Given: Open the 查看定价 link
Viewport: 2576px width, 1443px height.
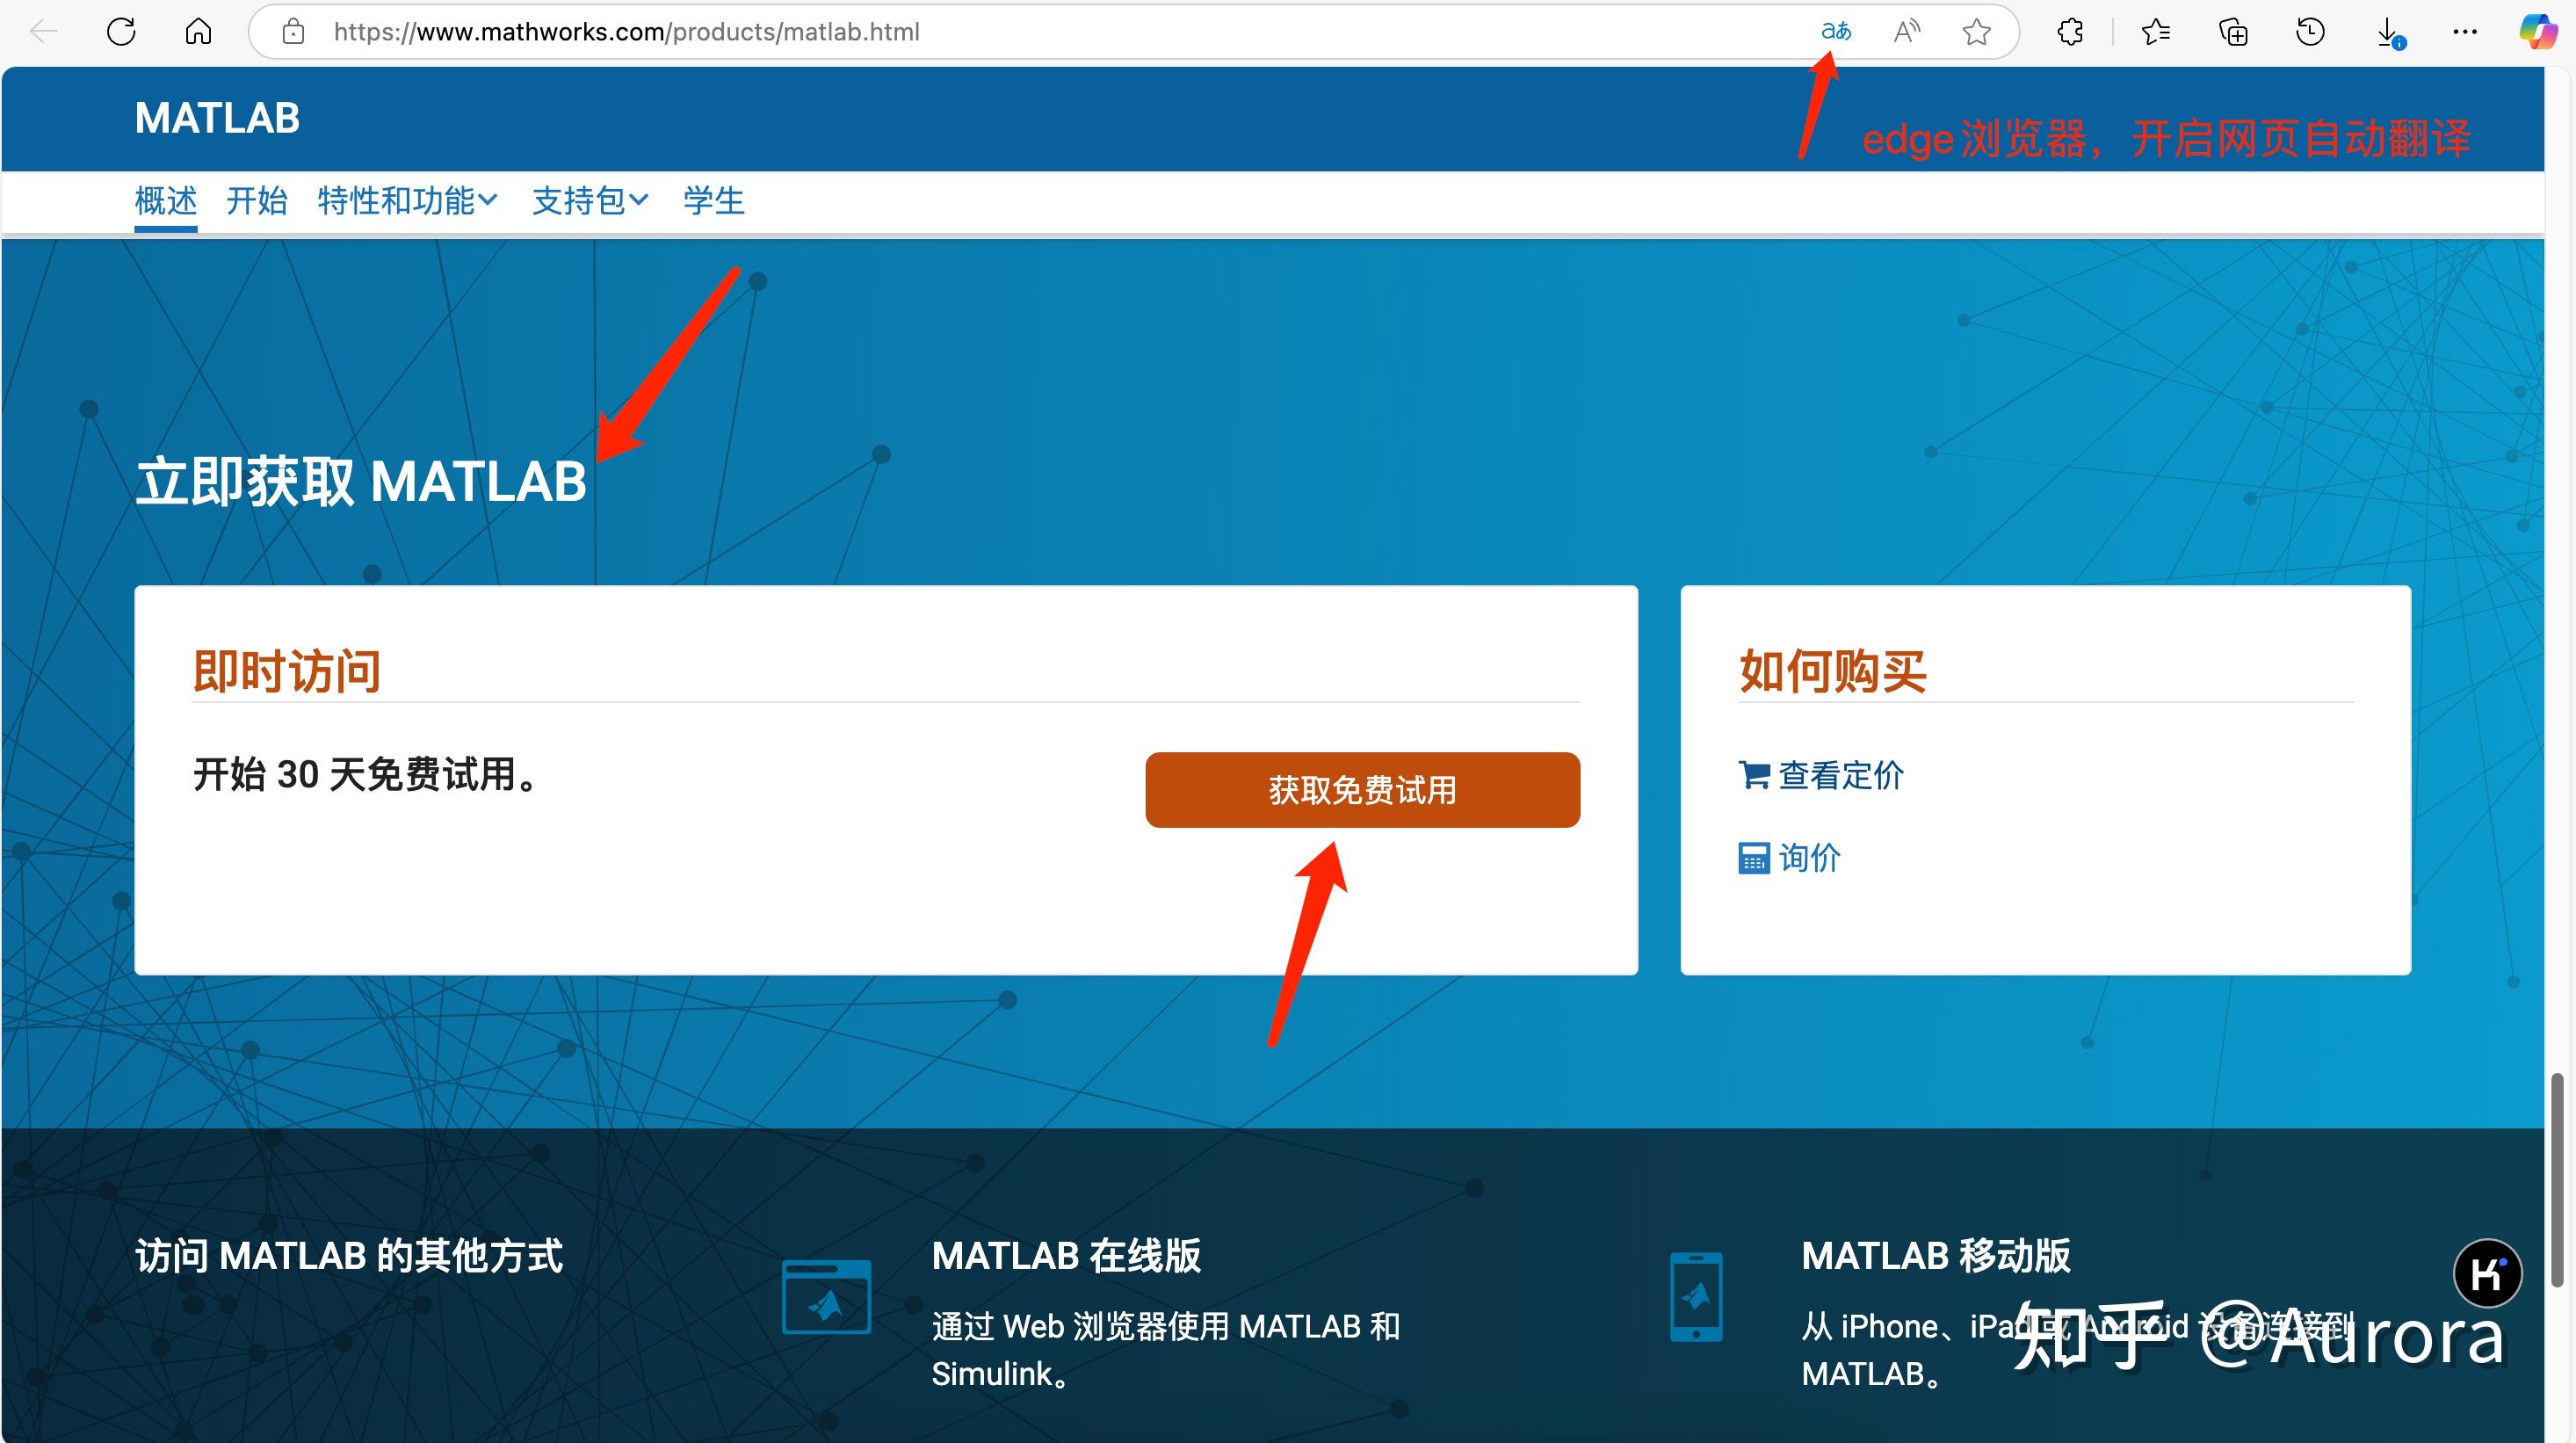Looking at the screenshot, I should 1840,775.
